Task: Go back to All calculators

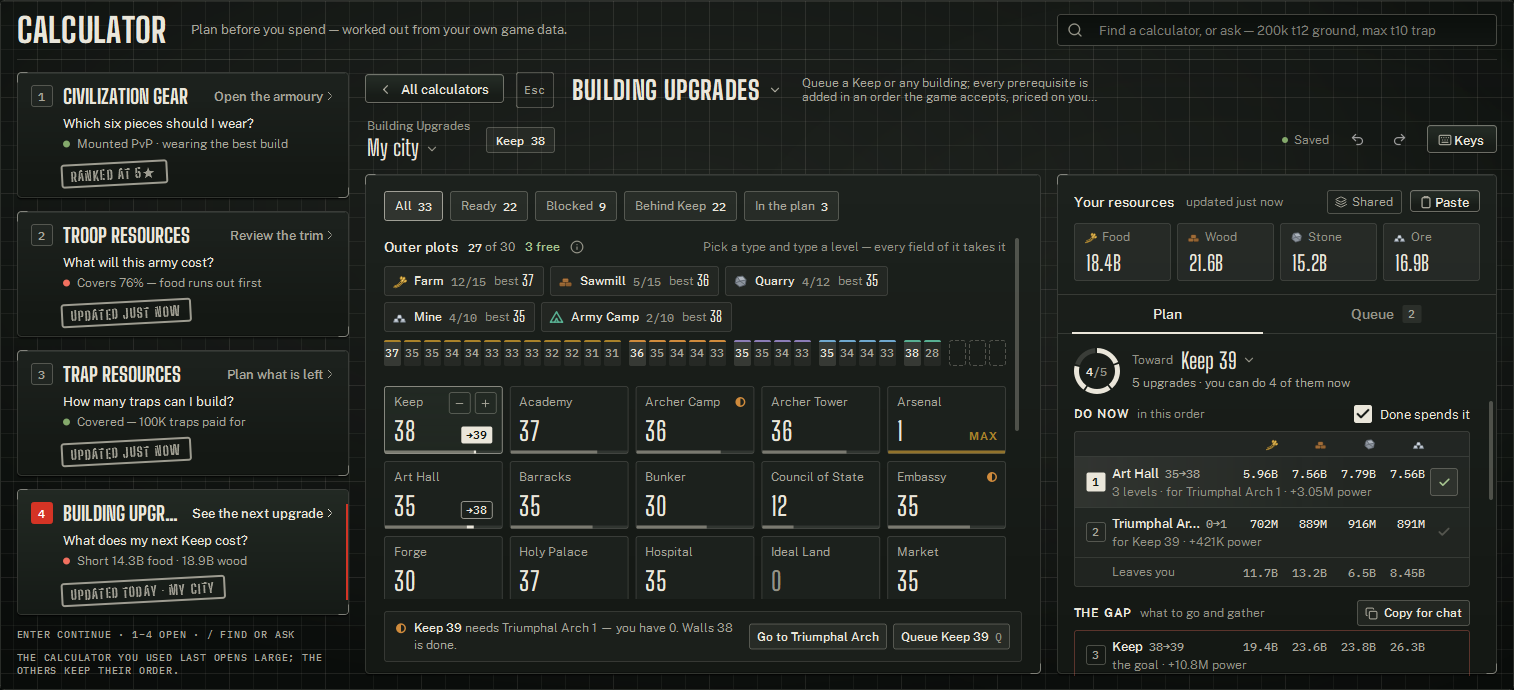Action: click(435, 90)
